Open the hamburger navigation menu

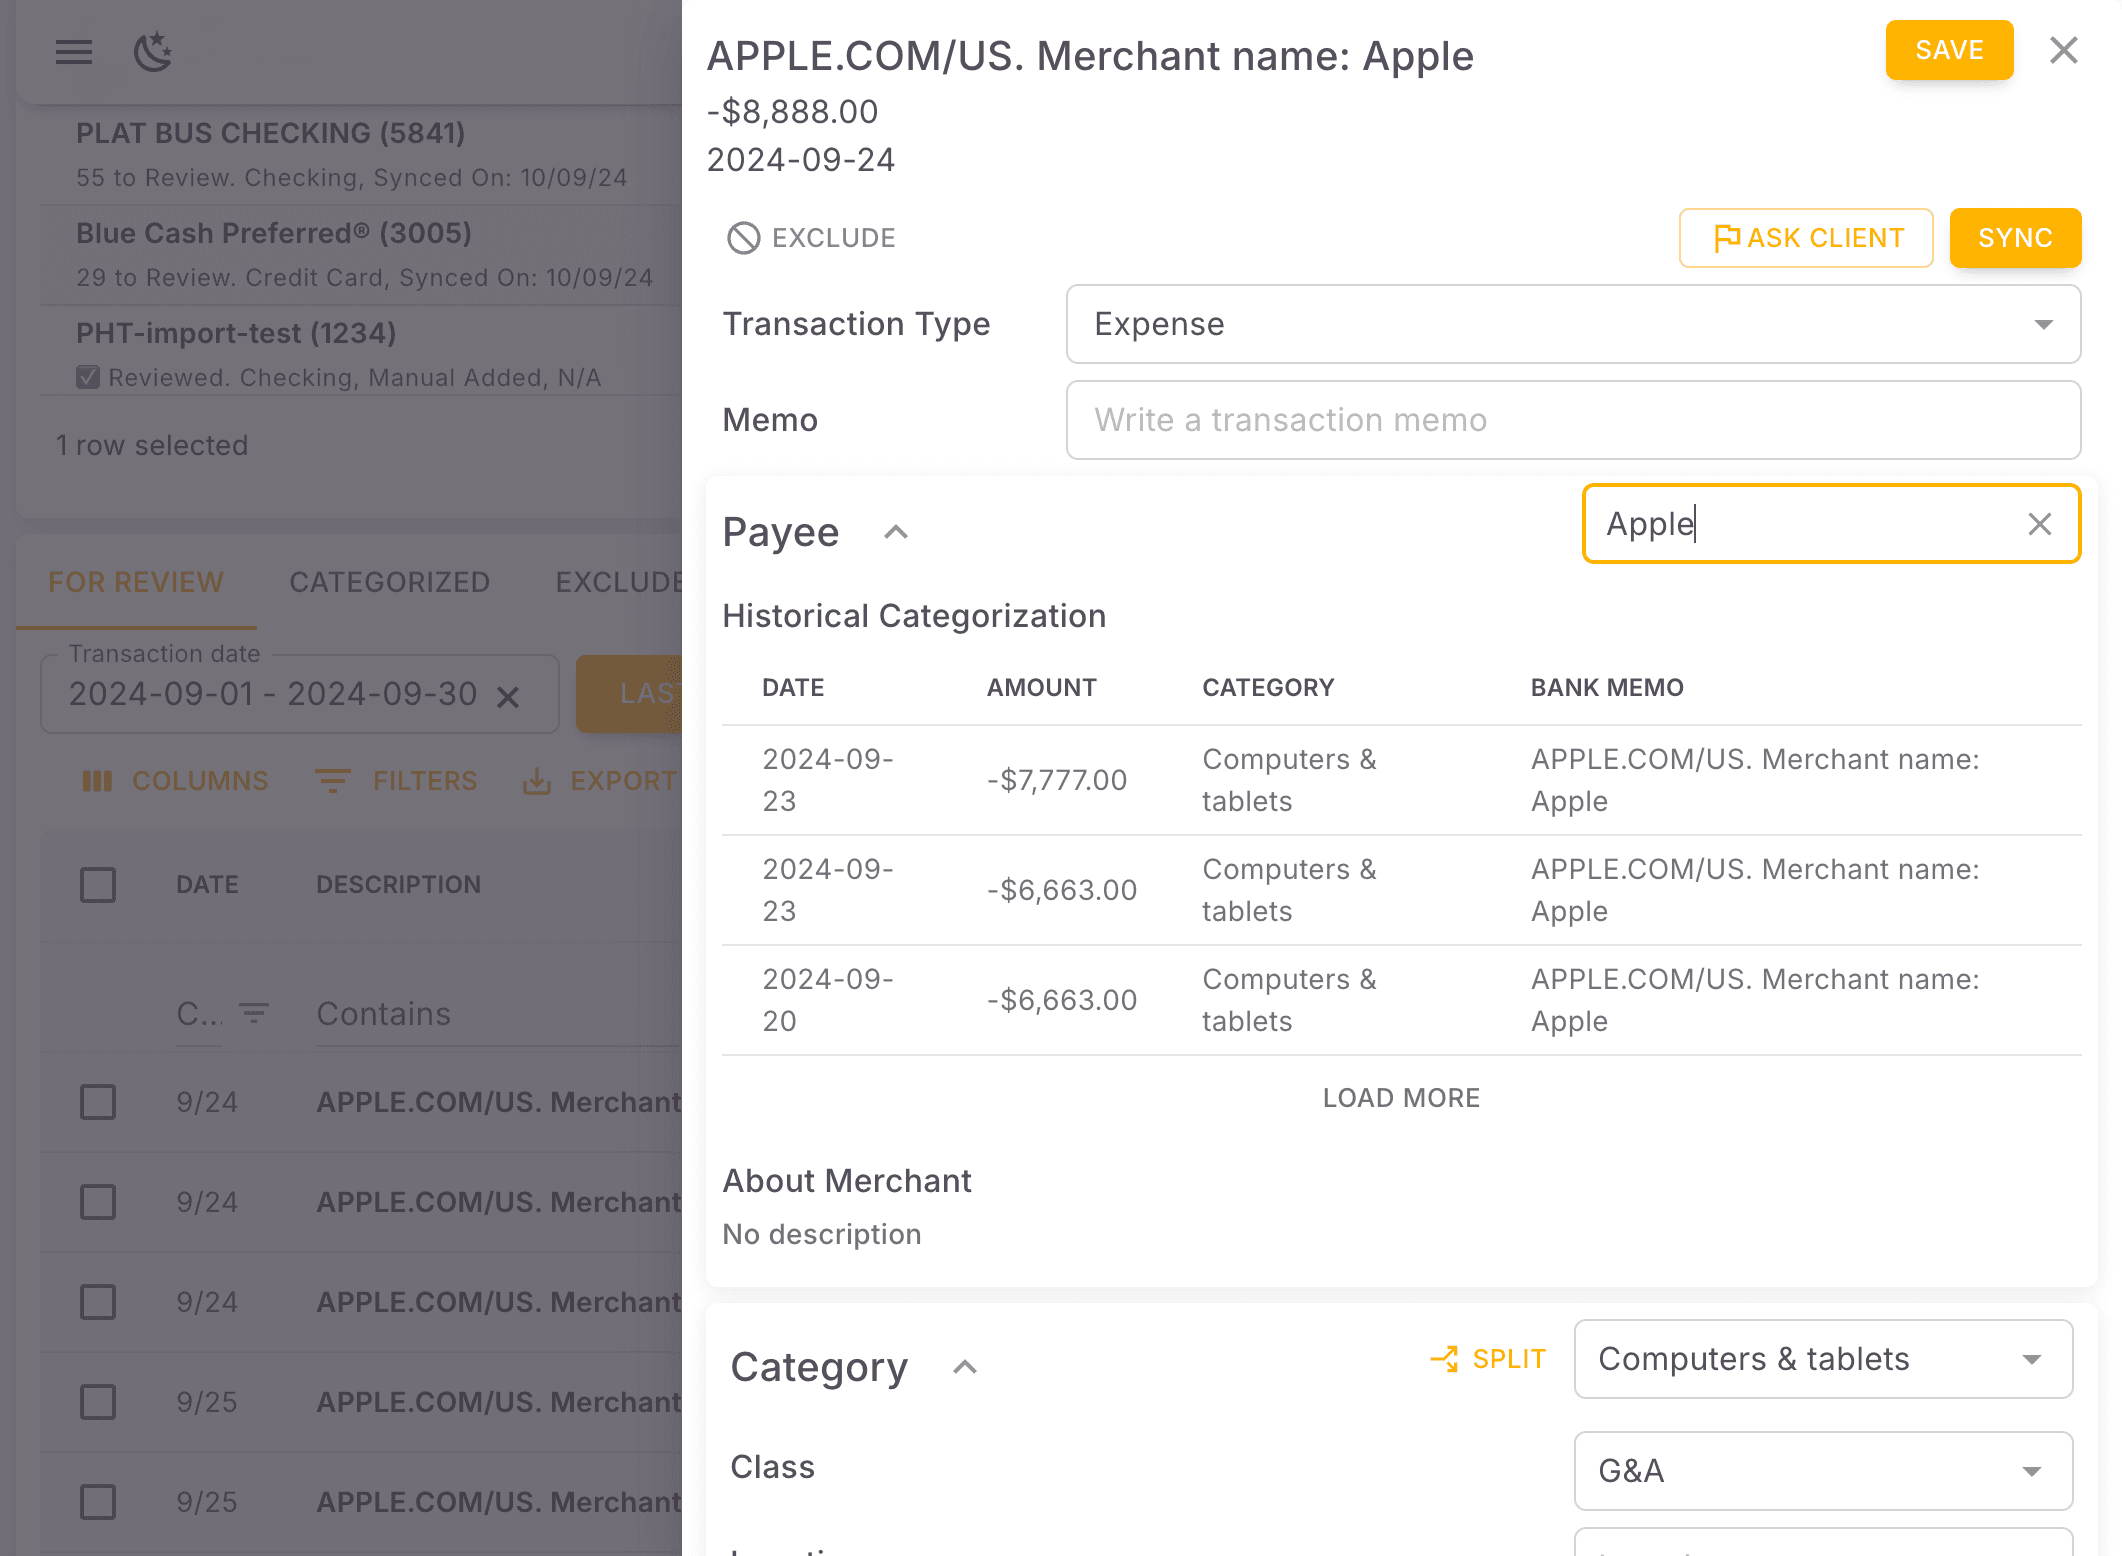tap(73, 52)
